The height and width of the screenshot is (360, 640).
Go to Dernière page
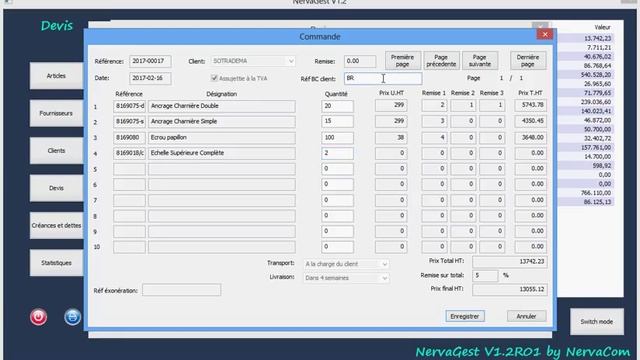528,61
